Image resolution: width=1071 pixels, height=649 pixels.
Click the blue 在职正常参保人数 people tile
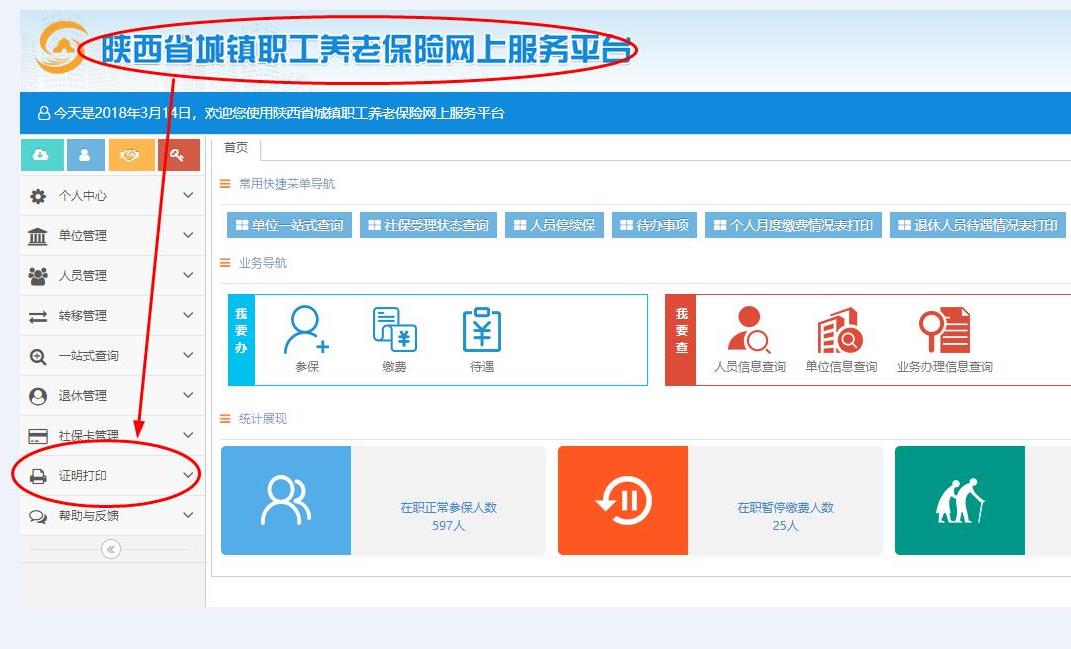point(286,500)
